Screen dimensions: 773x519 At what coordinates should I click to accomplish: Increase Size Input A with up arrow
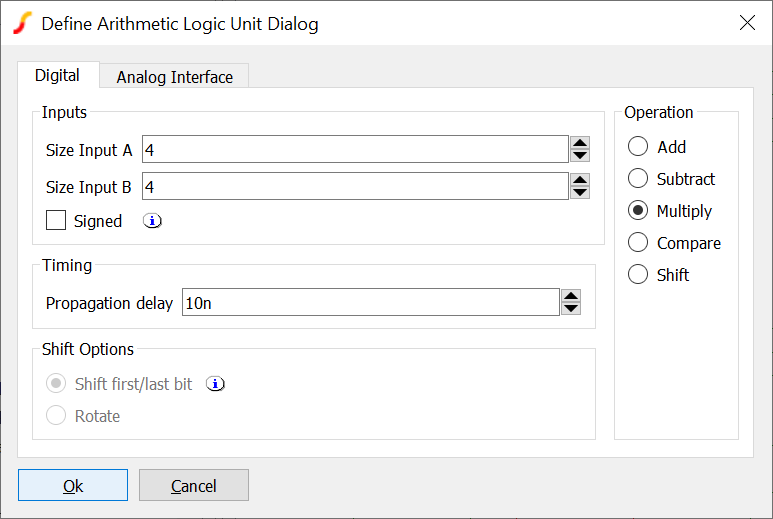coord(580,143)
